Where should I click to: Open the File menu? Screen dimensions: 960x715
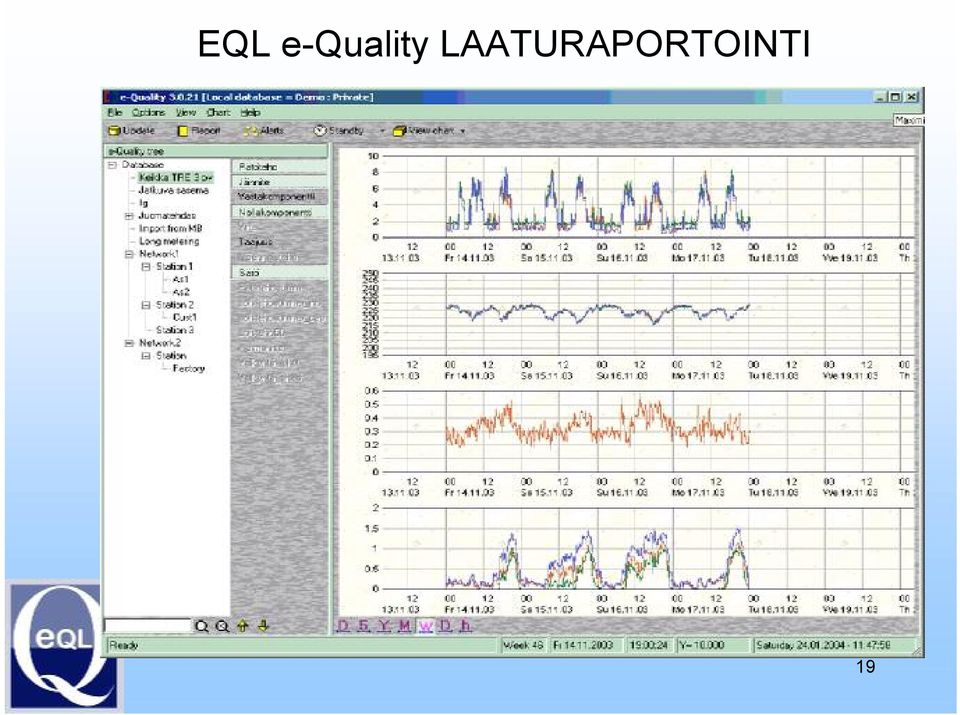click(115, 113)
